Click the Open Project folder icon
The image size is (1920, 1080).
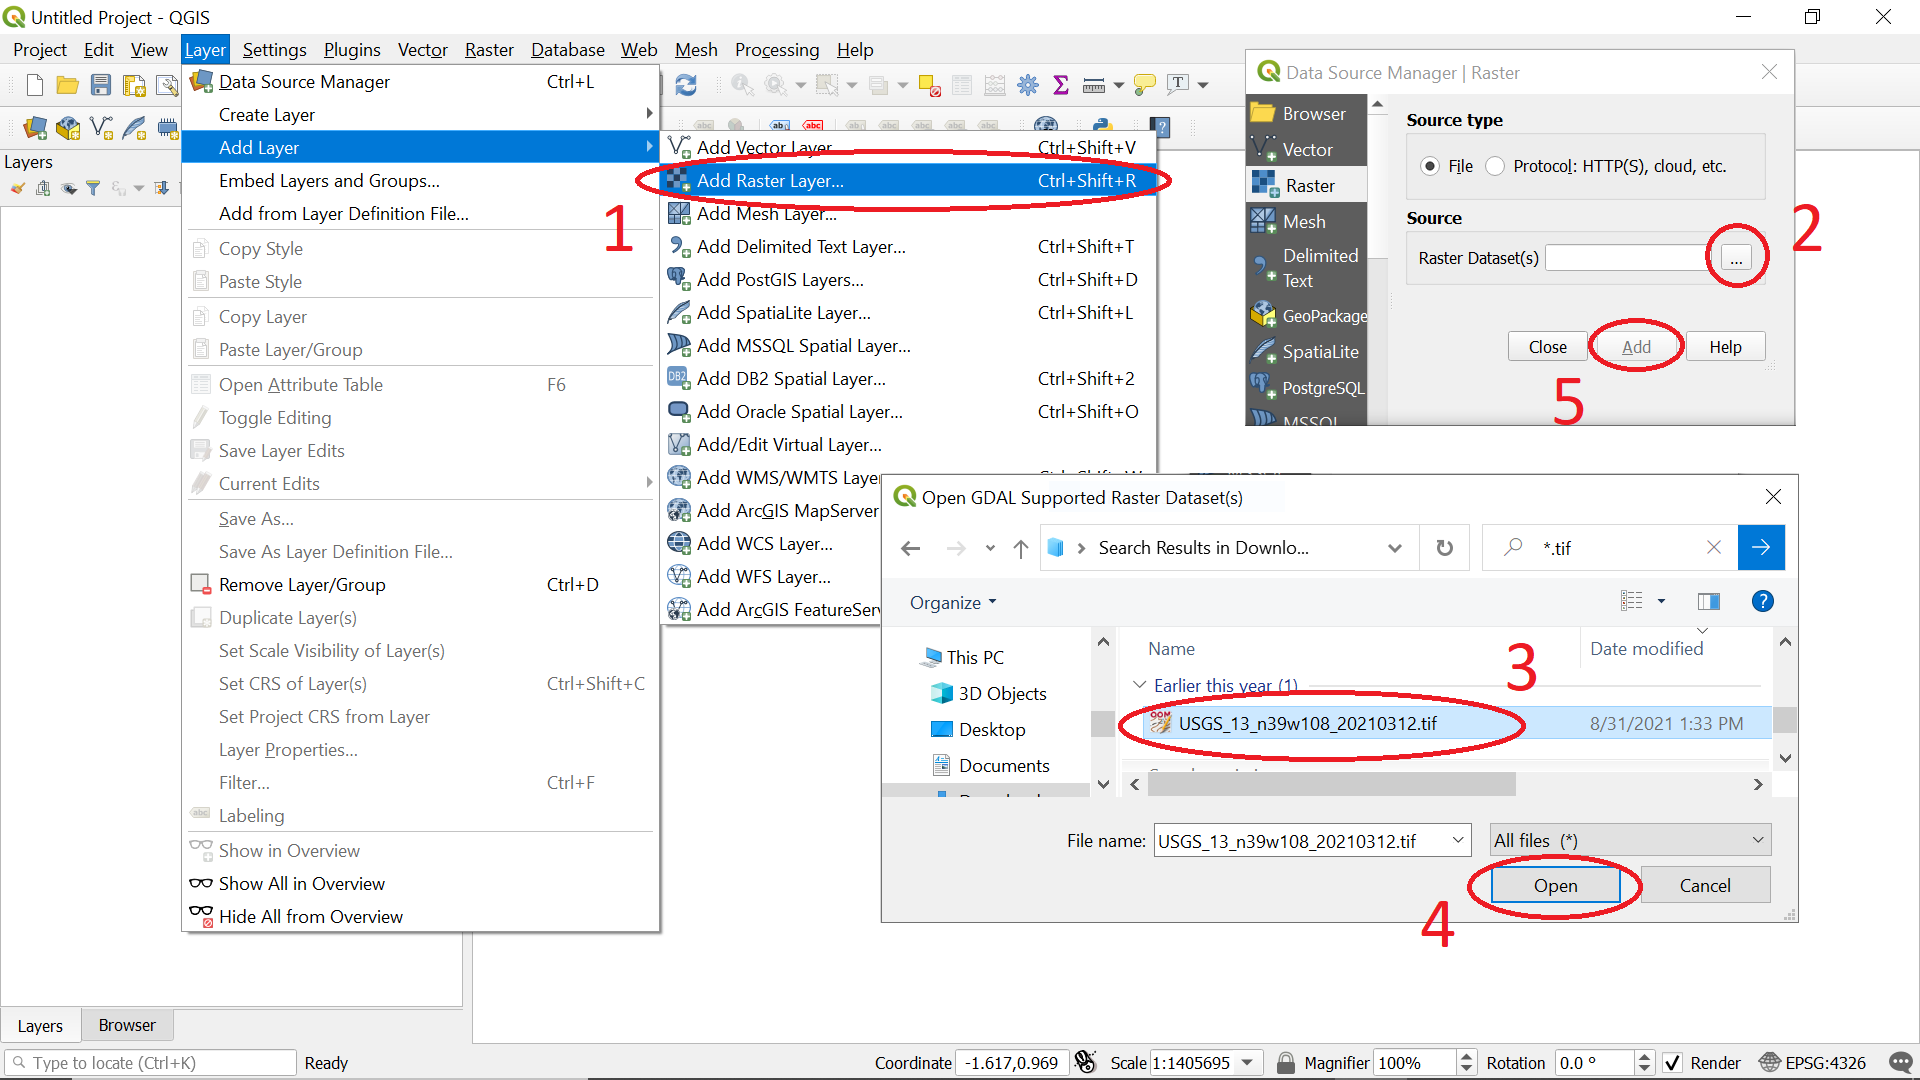(x=67, y=85)
